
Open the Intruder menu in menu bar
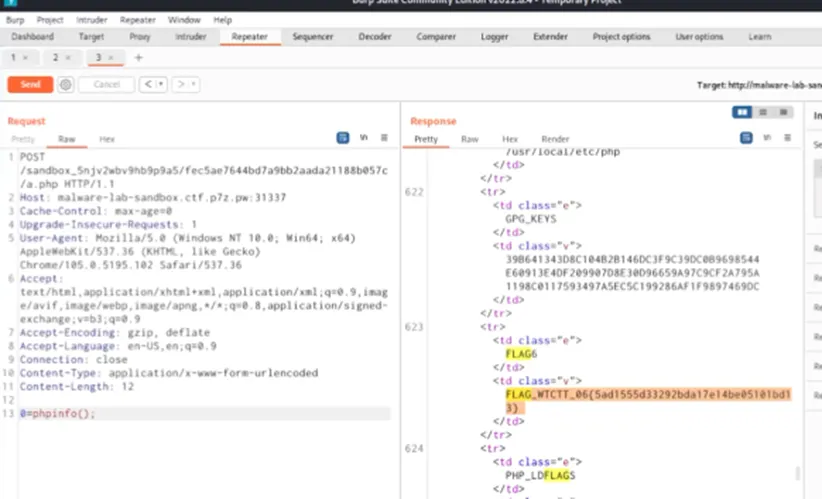click(92, 20)
